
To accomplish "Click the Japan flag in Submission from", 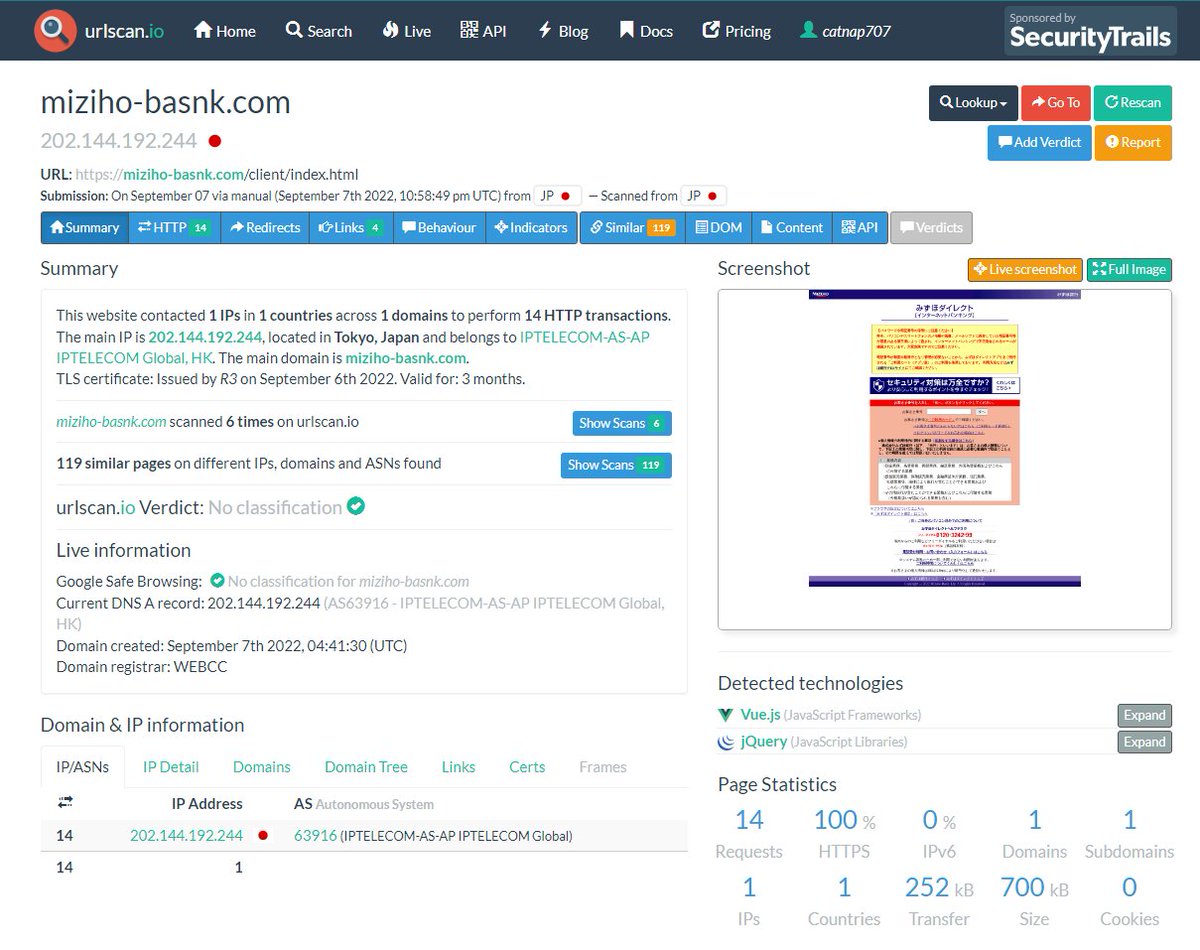I will coord(565,196).
